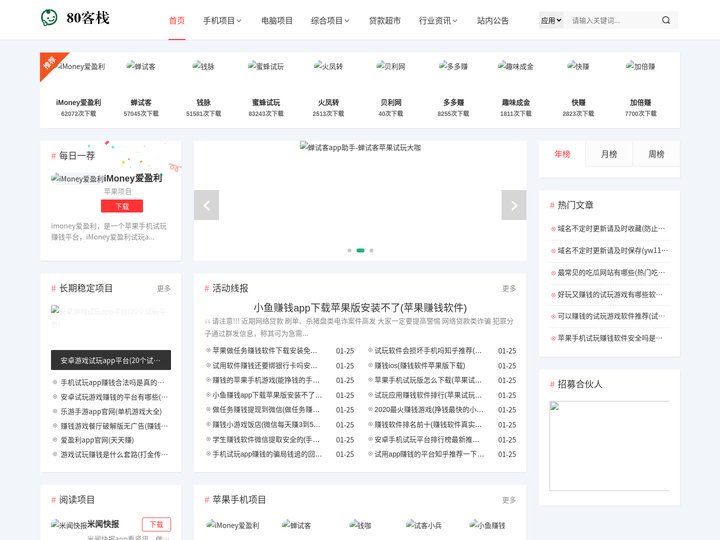Select third carousel dot indicator
This screenshot has width=720, height=540.
[371, 250]
